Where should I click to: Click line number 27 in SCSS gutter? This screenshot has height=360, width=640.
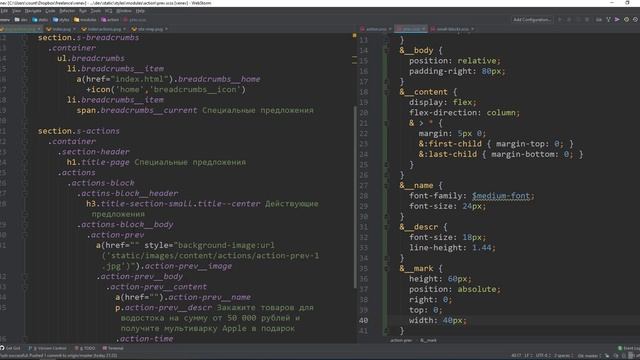point(364,186)
